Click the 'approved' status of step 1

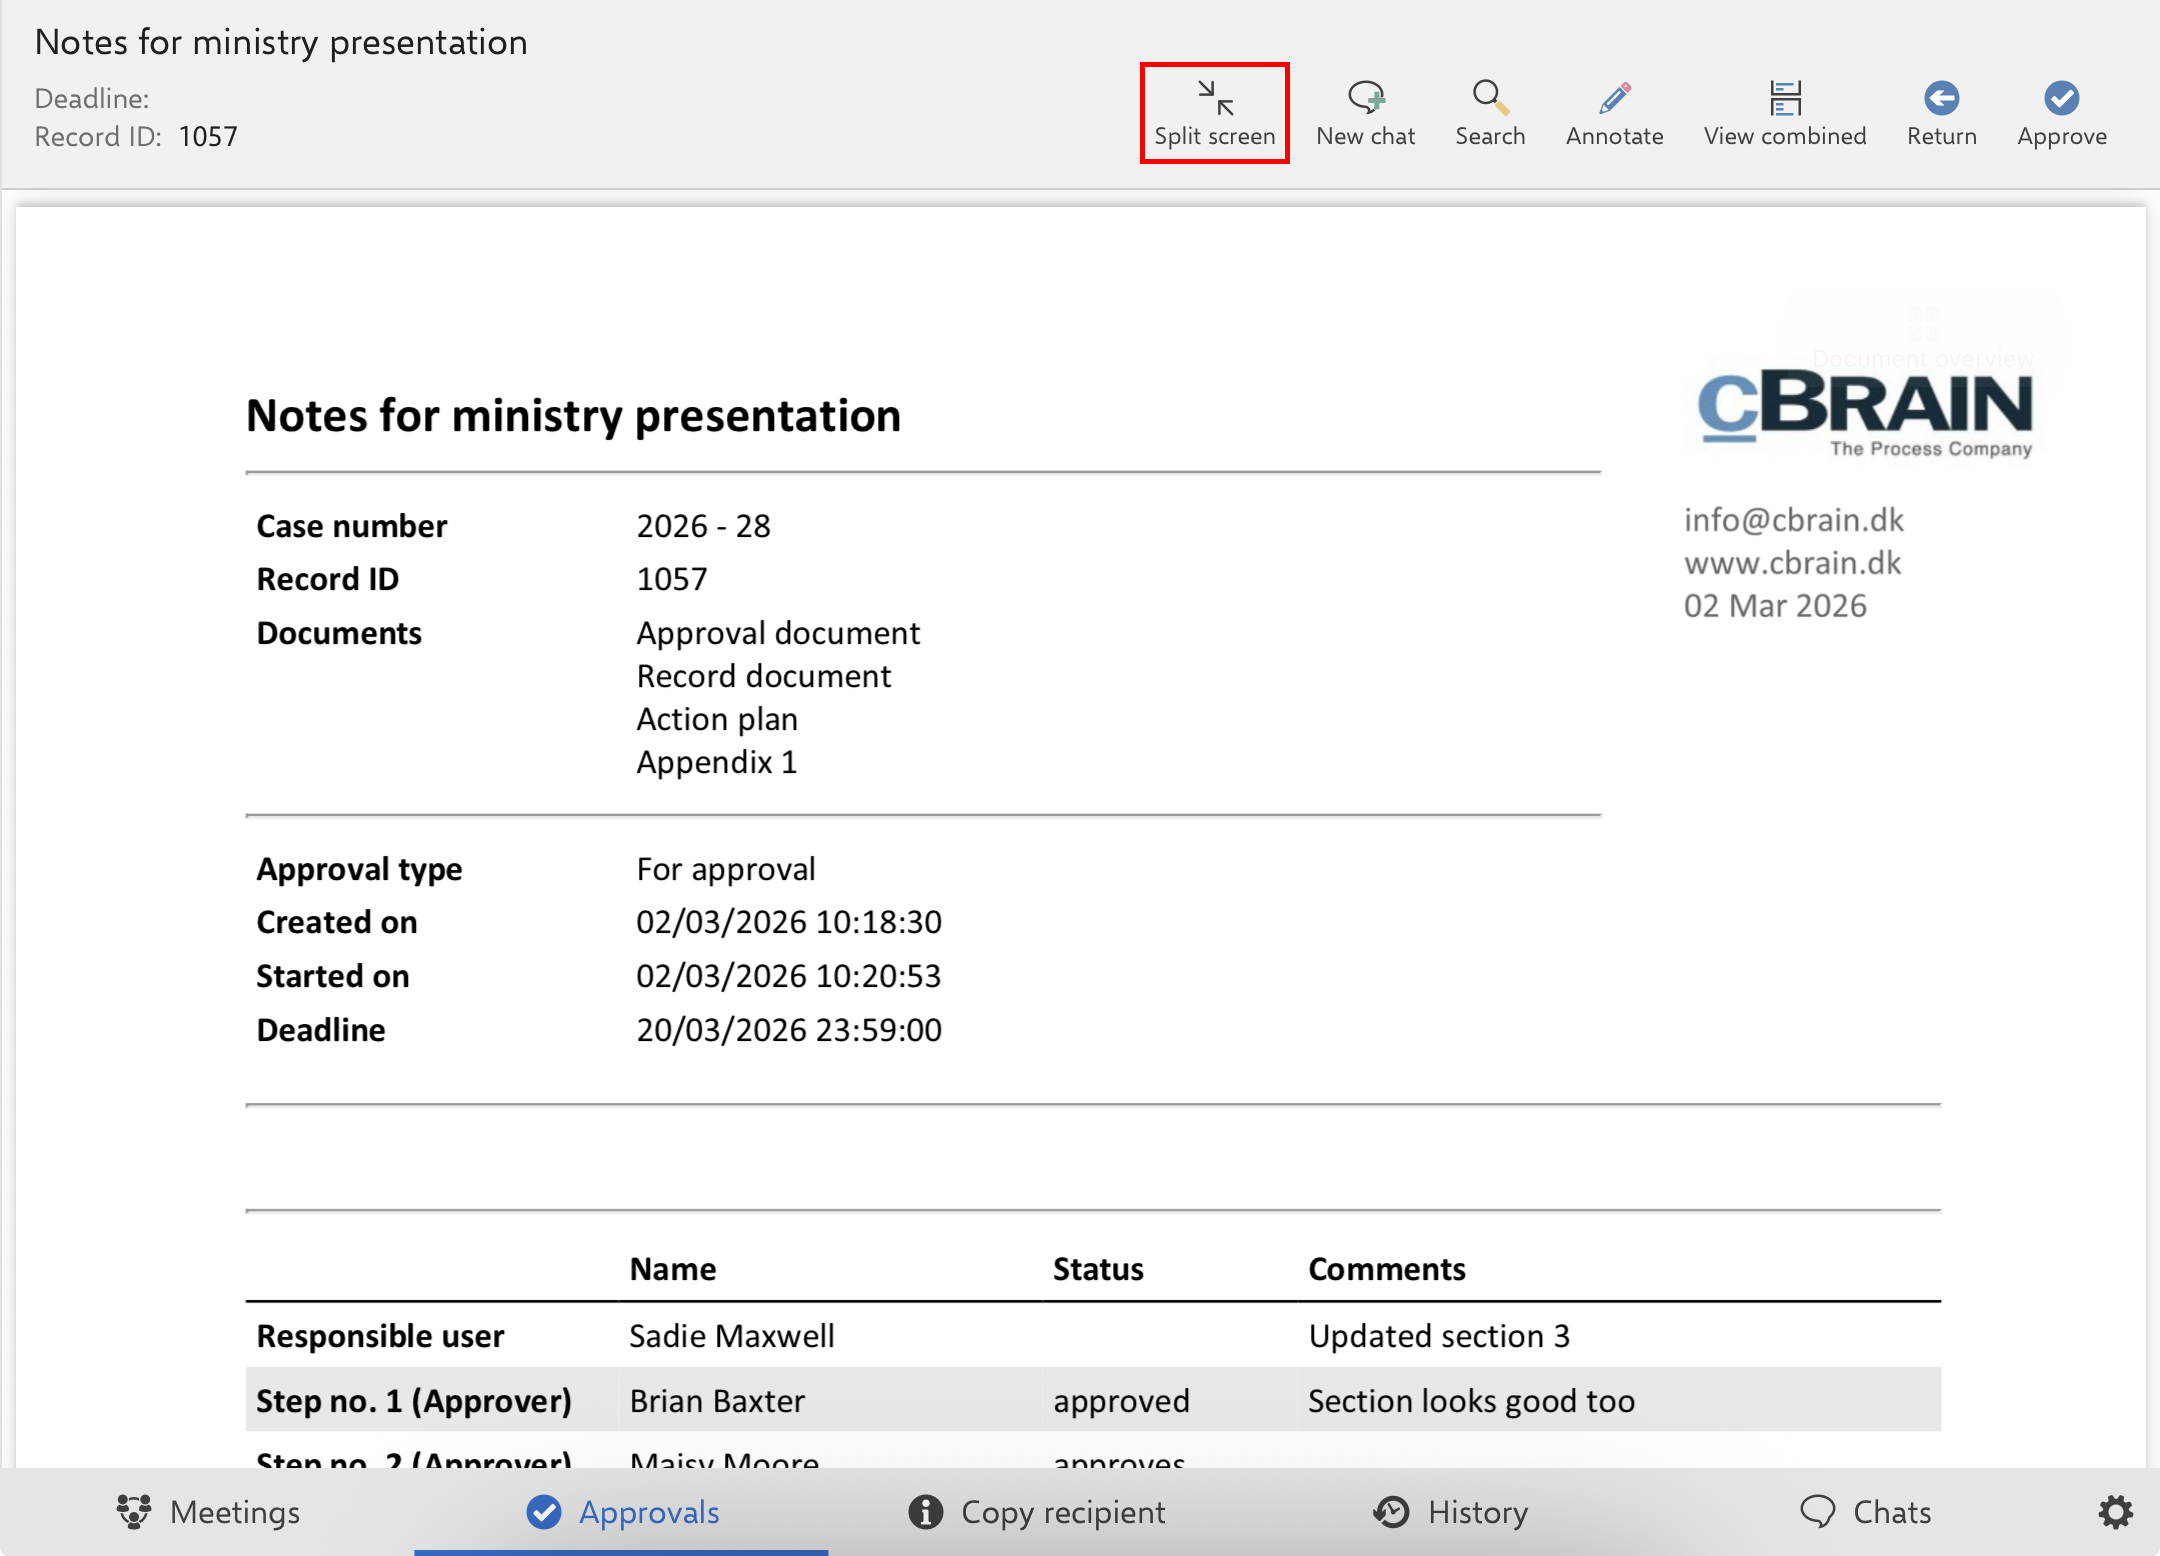coord(1121,1401)
